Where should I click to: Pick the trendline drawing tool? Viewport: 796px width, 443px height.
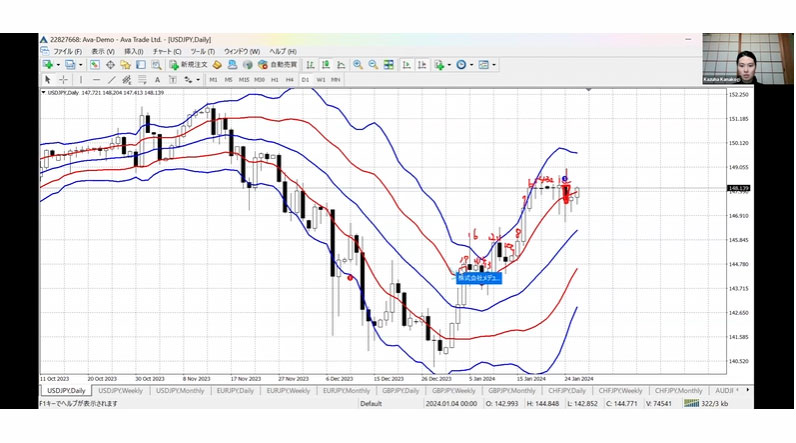[110, 79]
